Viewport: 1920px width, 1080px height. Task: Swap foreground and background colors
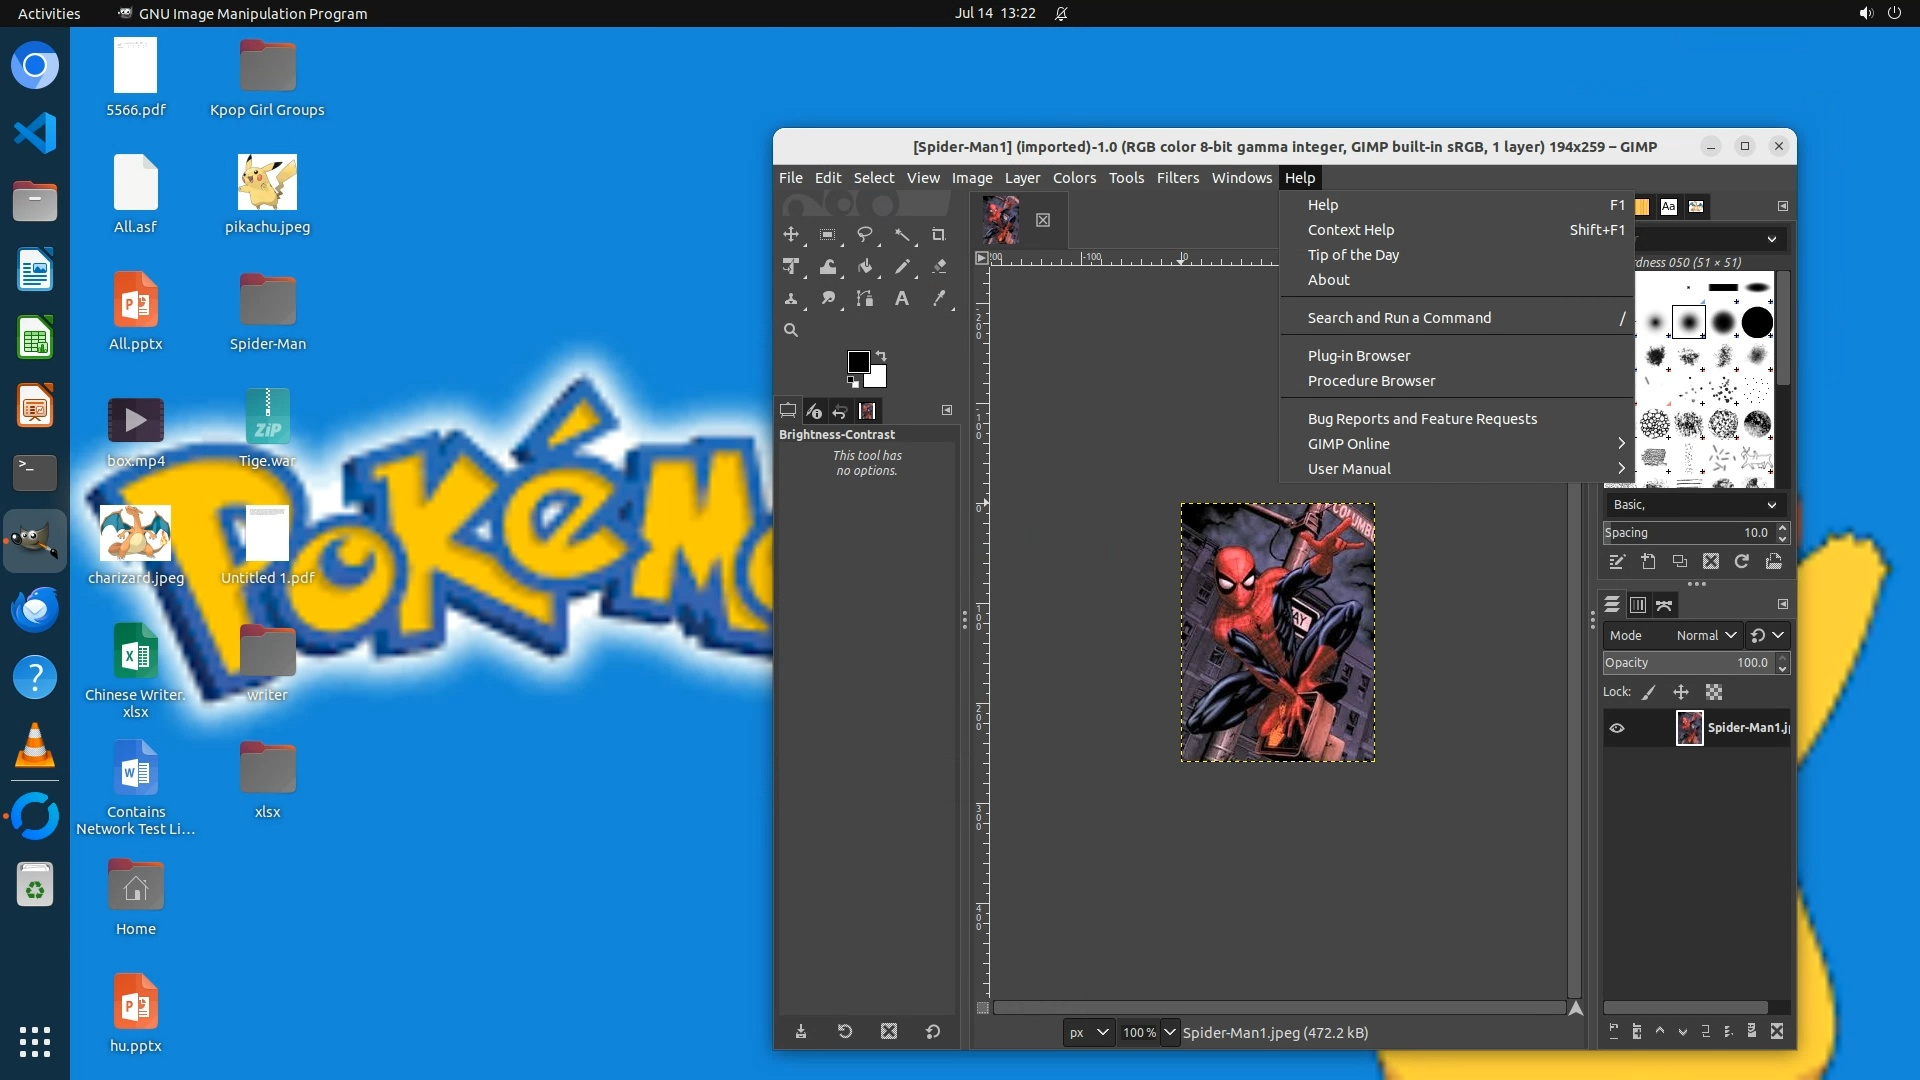click(881, 356)
